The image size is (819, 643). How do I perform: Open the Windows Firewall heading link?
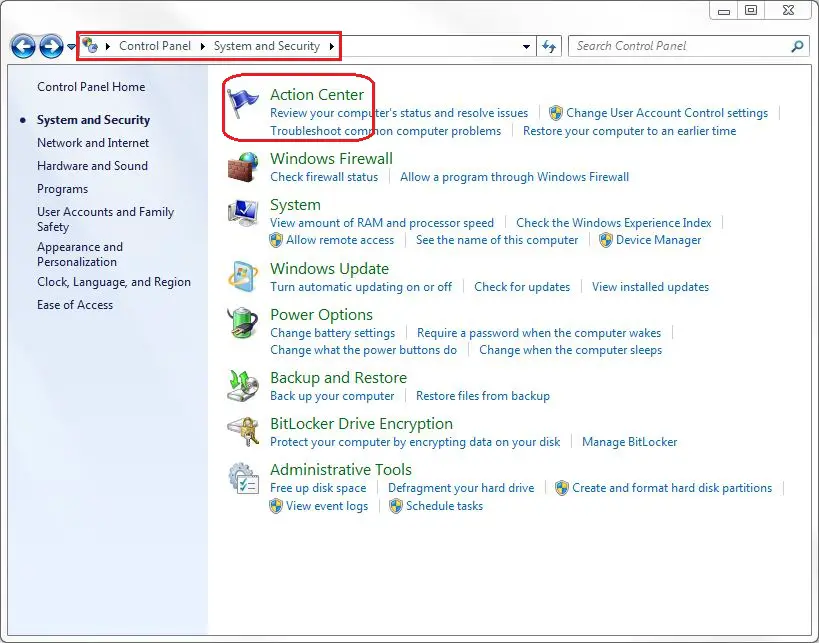pyautogui.click(x=331, y=158)
